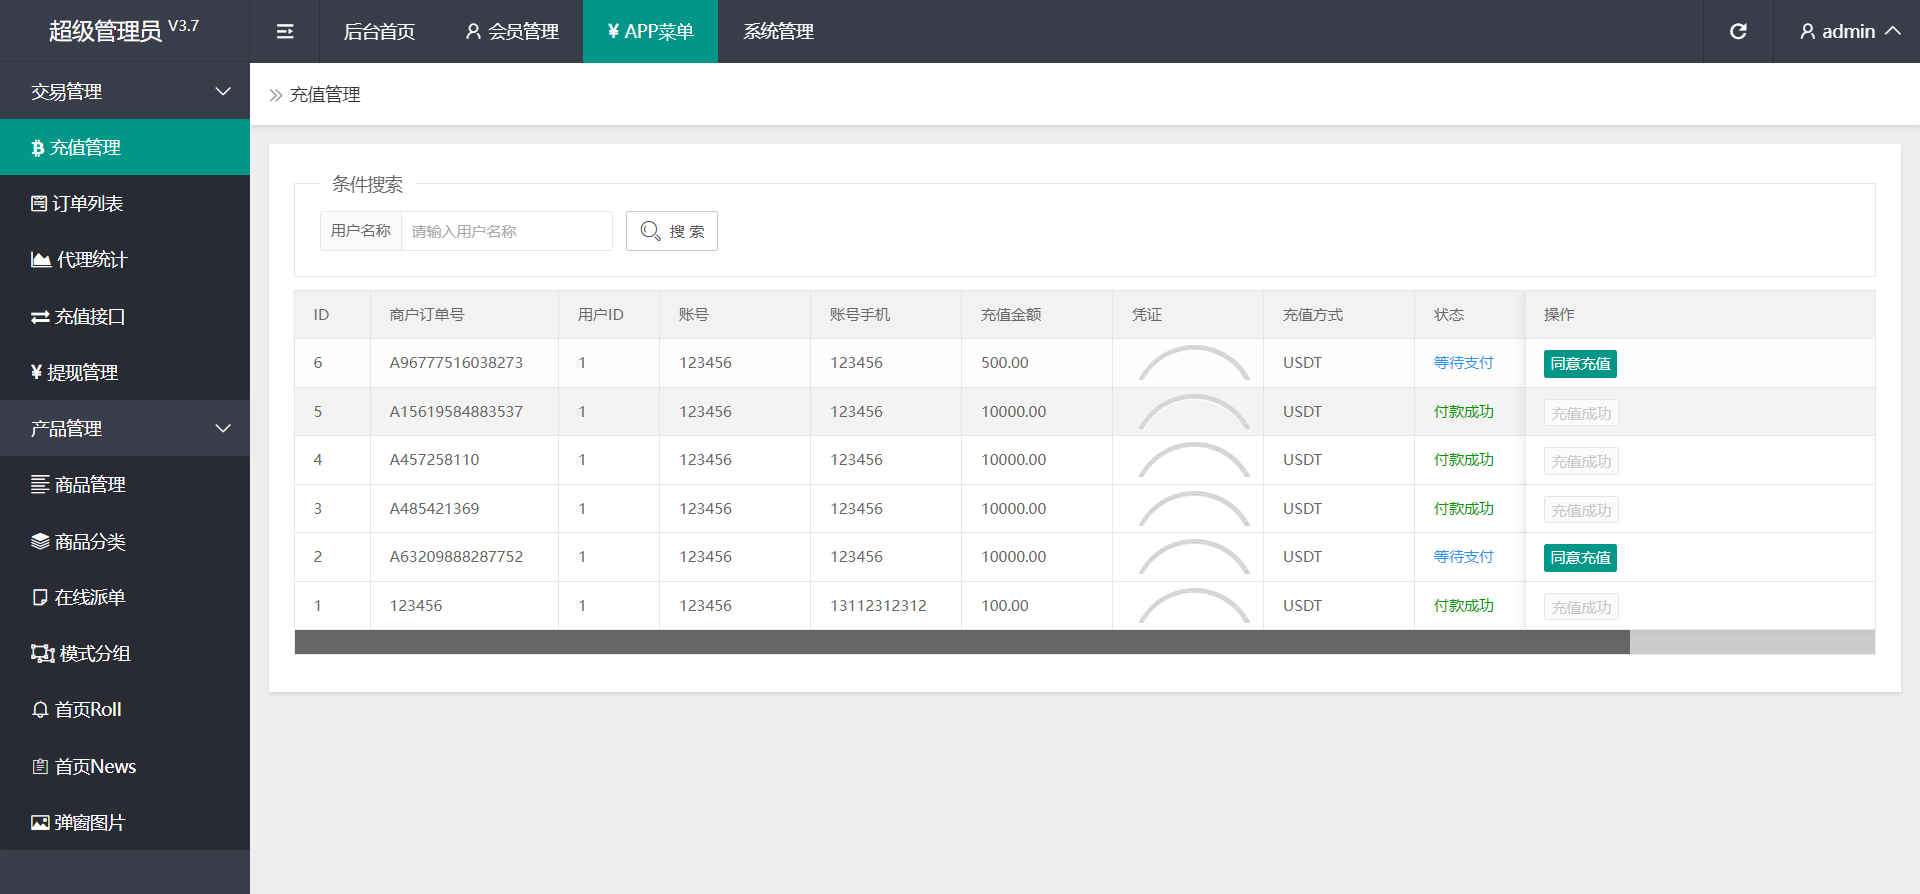Open 首页Roll bell icon item
This screenshot has width=1920, height=894.
[87, 710]
